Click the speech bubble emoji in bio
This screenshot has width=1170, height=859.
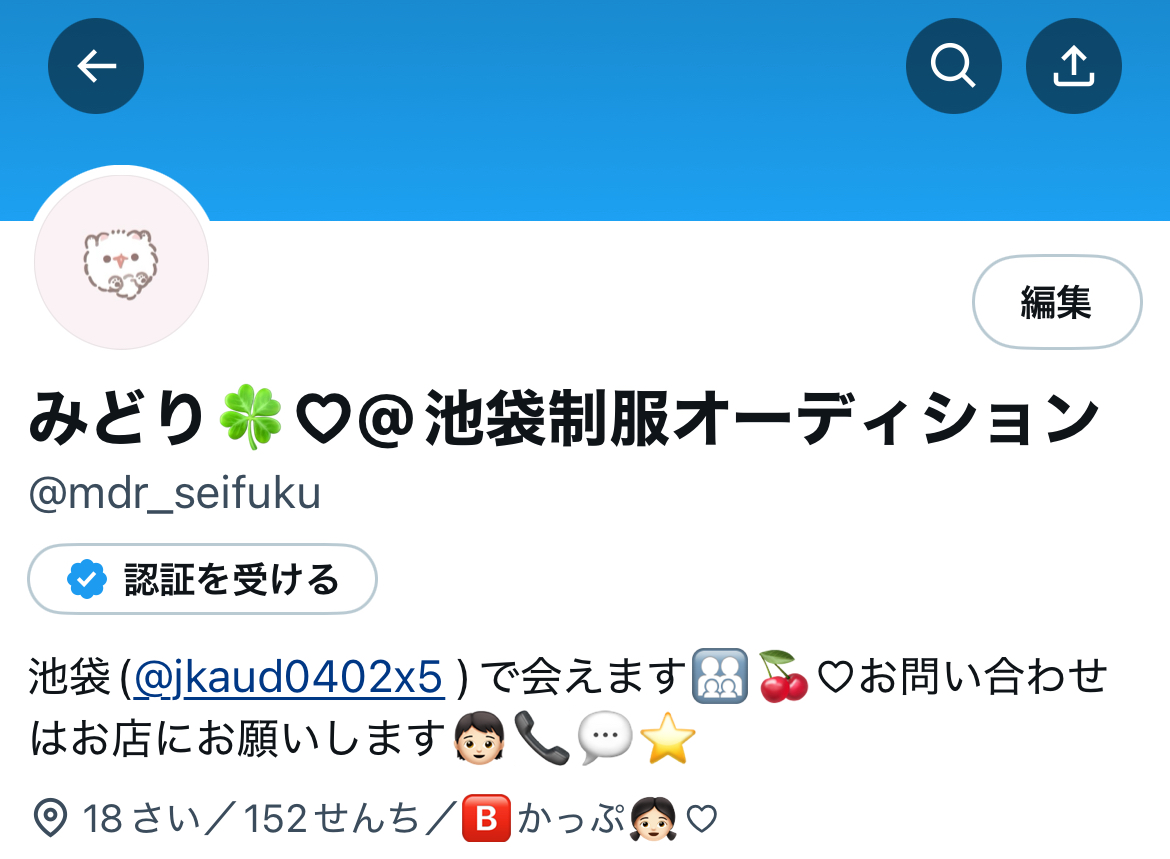pyautogui.click(x=605, y=738)
